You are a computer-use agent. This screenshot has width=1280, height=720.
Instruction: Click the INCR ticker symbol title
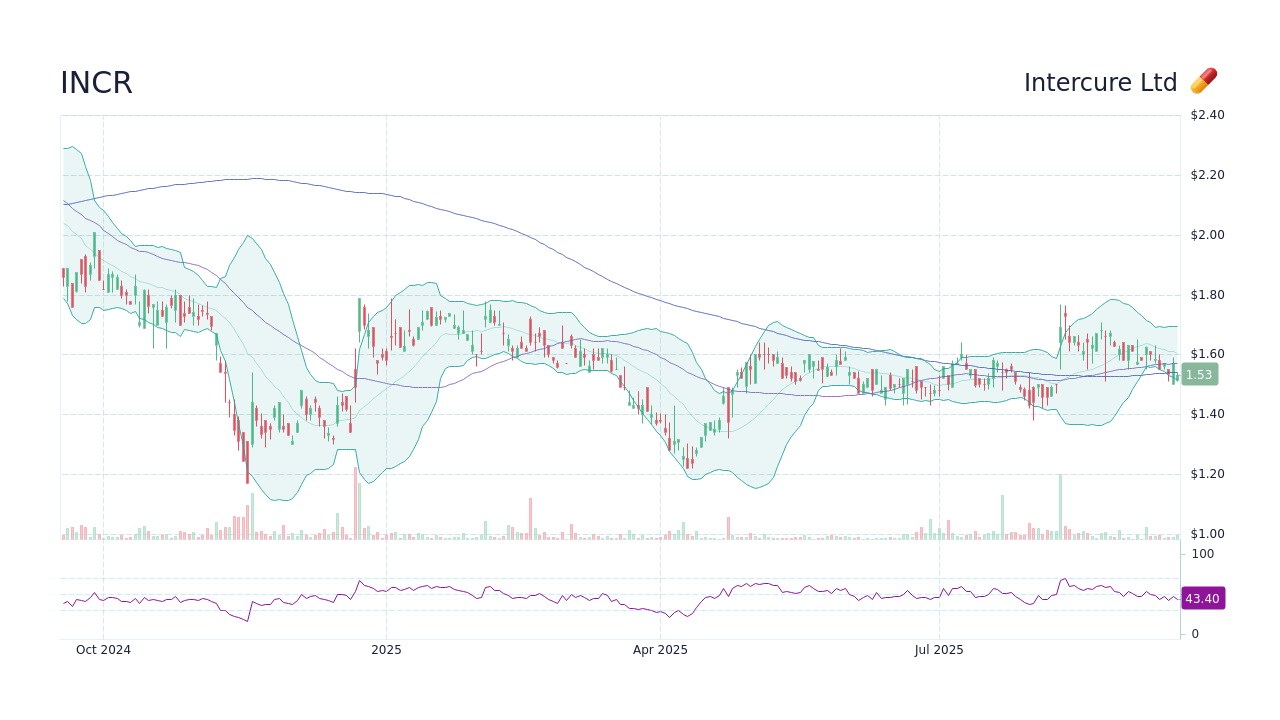[x=96, y=83]
